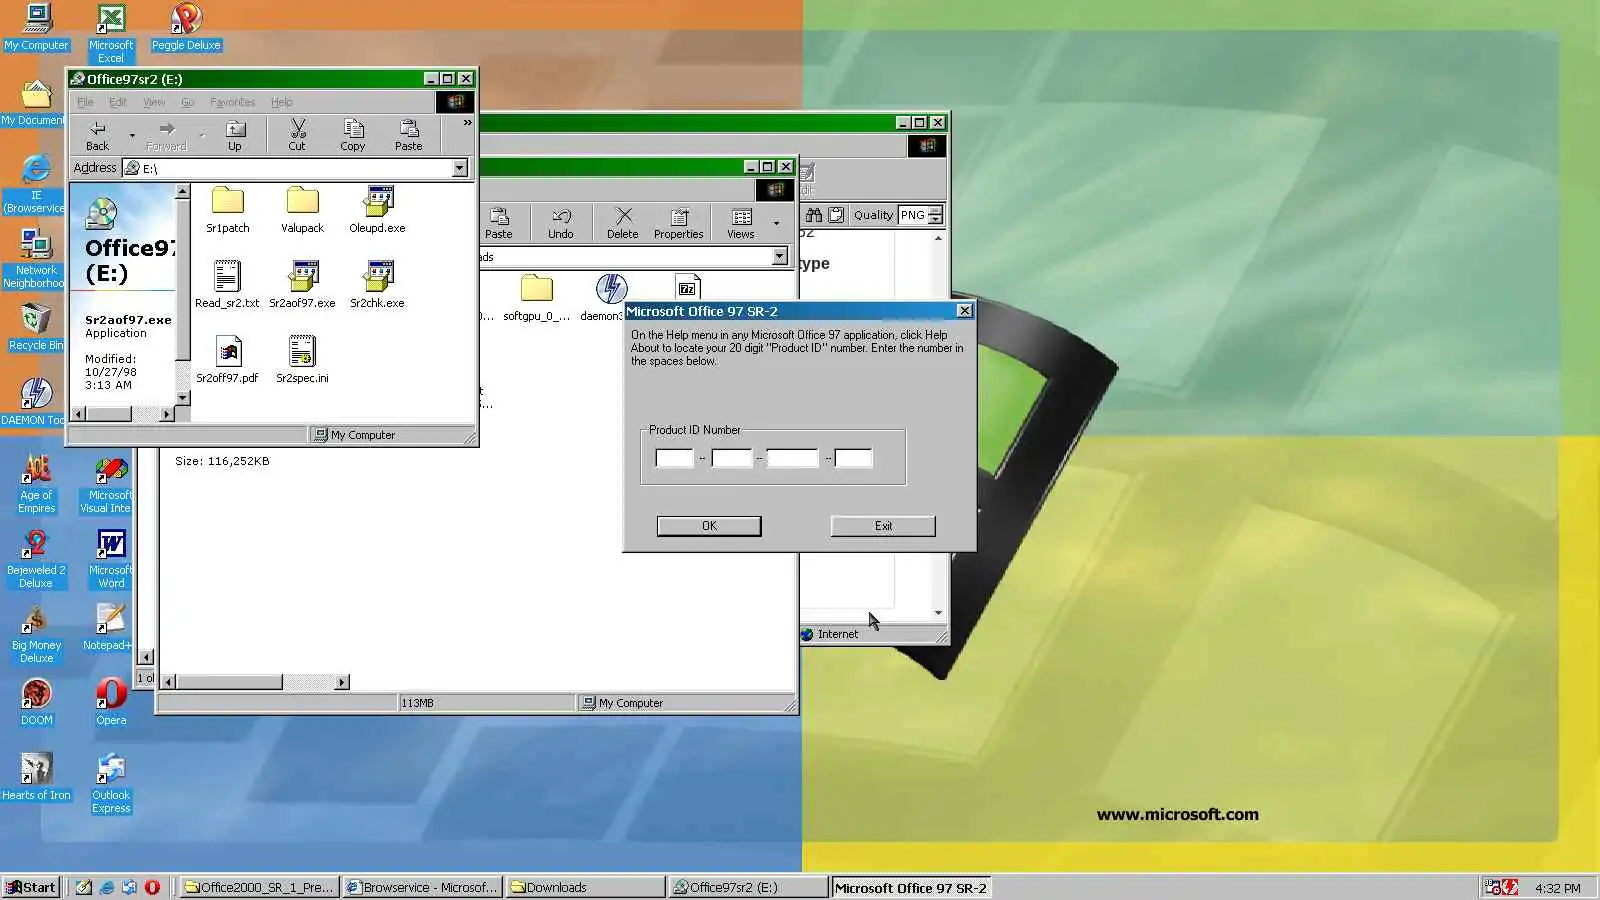Select the Oleupd.exe file
This screenshot has width=1600, height=900.
(377, 210)
